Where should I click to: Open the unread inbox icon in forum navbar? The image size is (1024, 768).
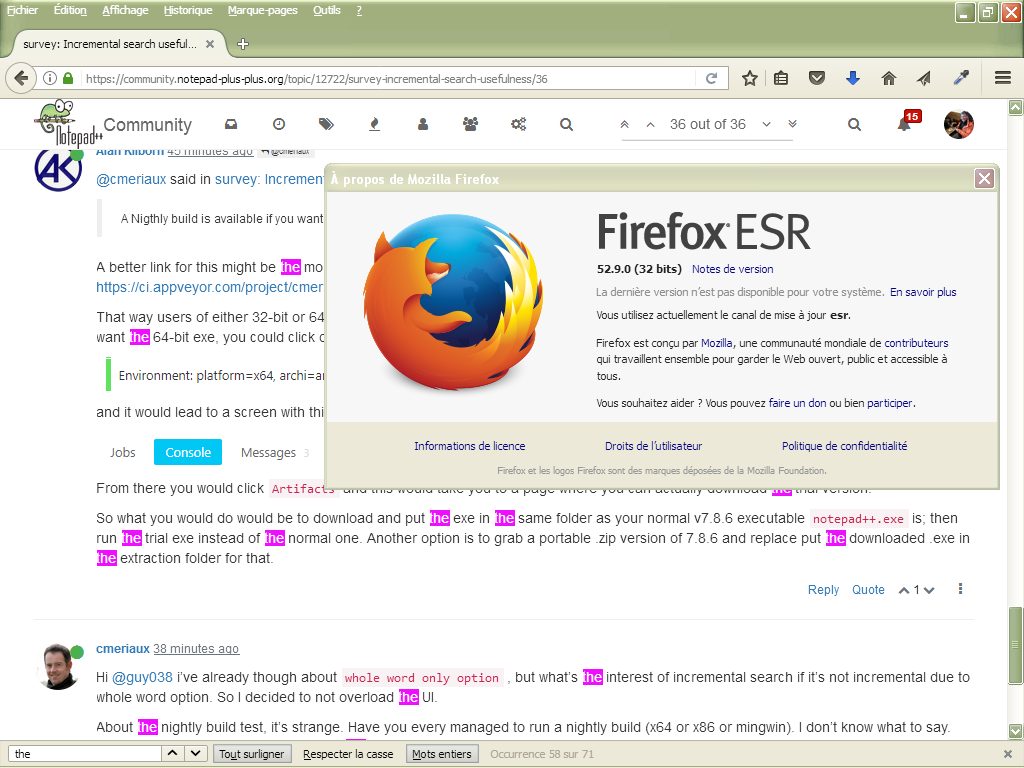pos(231,124)
